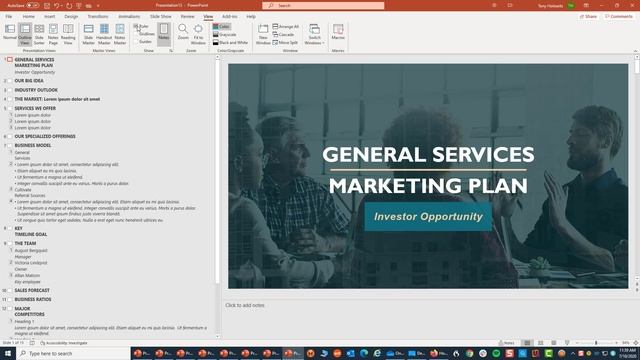This screenshot has width=640, height=360.
Task: Switch to Reading View
Action: pos(68,34)
